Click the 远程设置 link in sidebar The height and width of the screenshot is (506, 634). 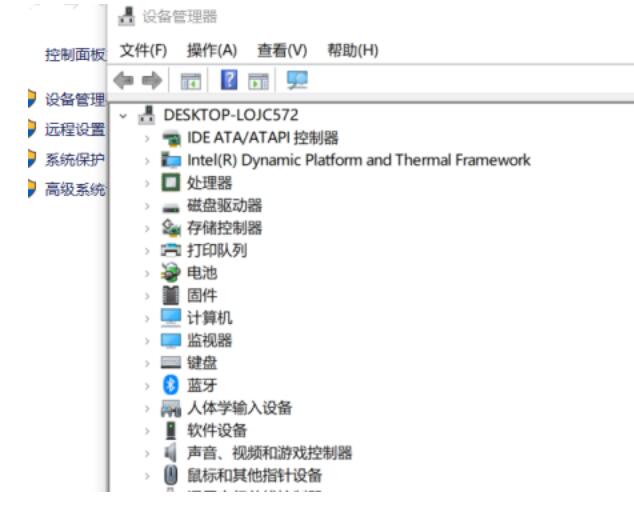pyautogui.click(x=74, y=129)
